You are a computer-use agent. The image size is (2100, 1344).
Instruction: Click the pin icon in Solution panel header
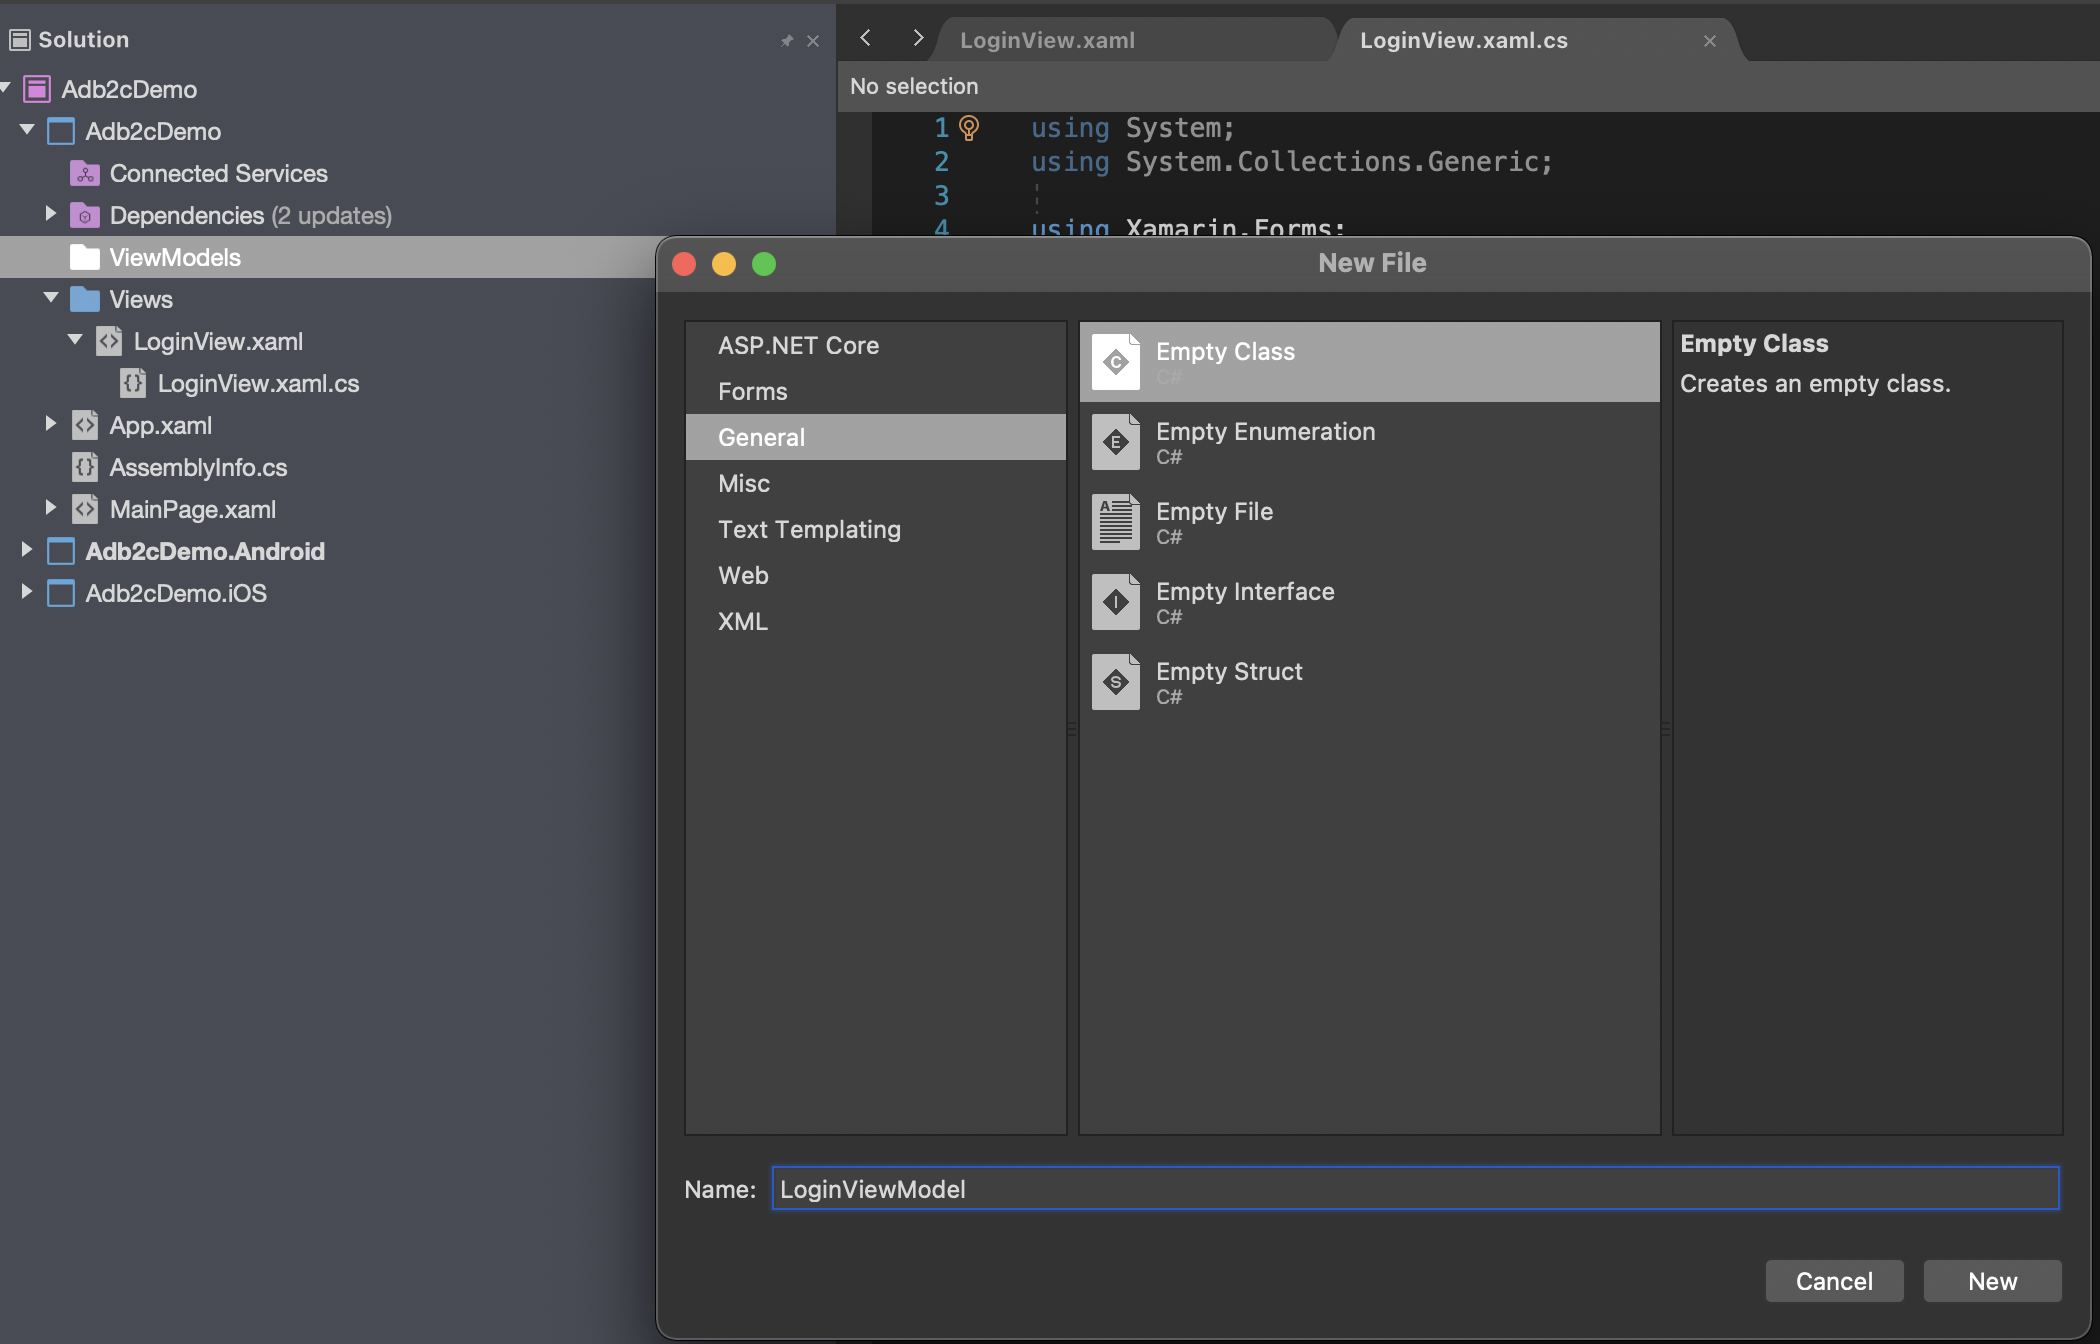(x=786, y=41)
